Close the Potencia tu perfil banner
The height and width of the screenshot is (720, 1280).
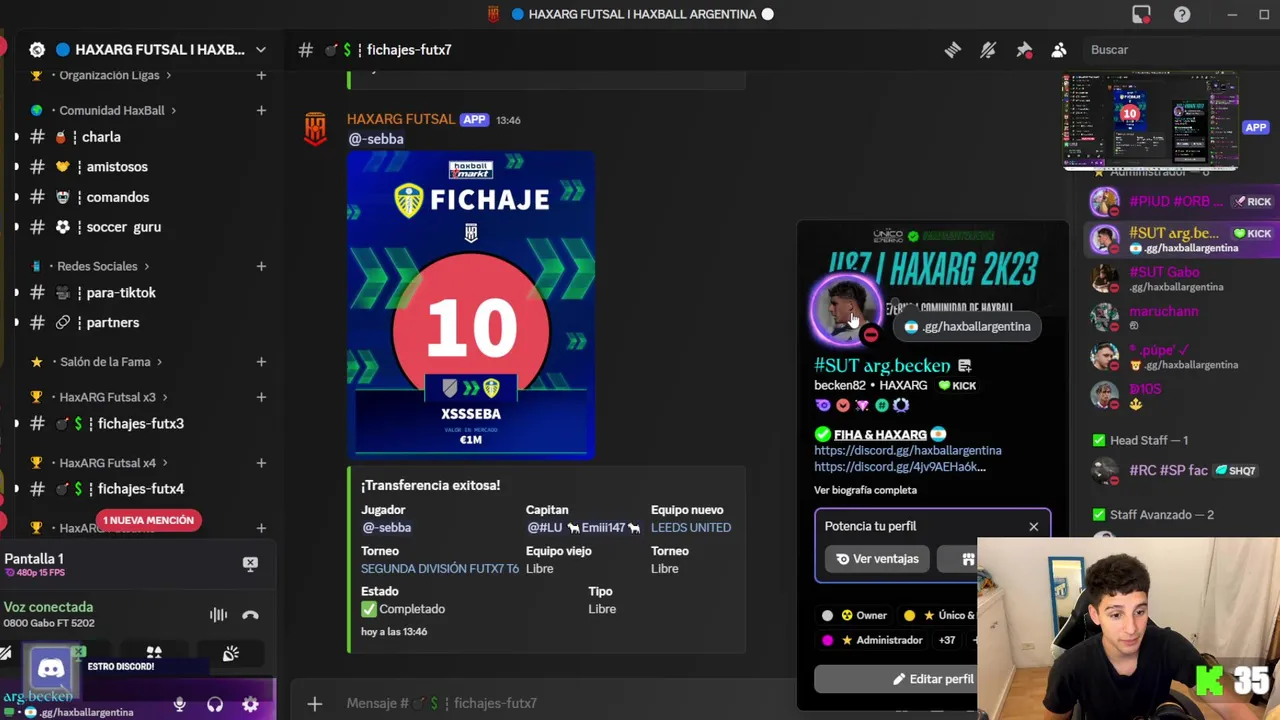point(1033,526)
